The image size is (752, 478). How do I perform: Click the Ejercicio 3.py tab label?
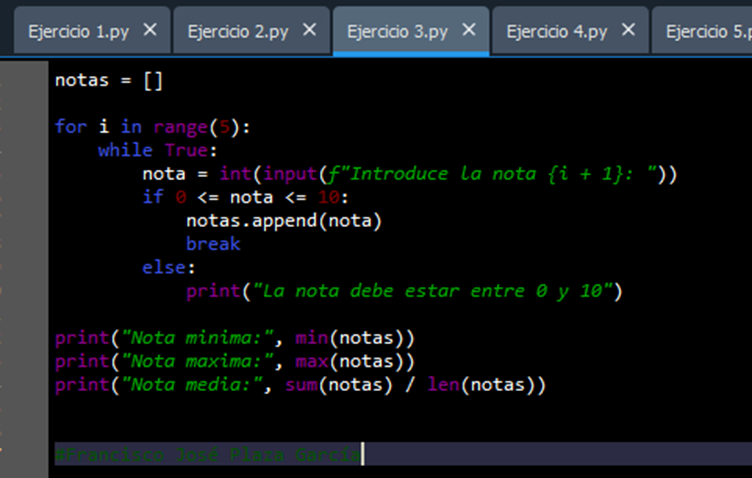point(397,31)
